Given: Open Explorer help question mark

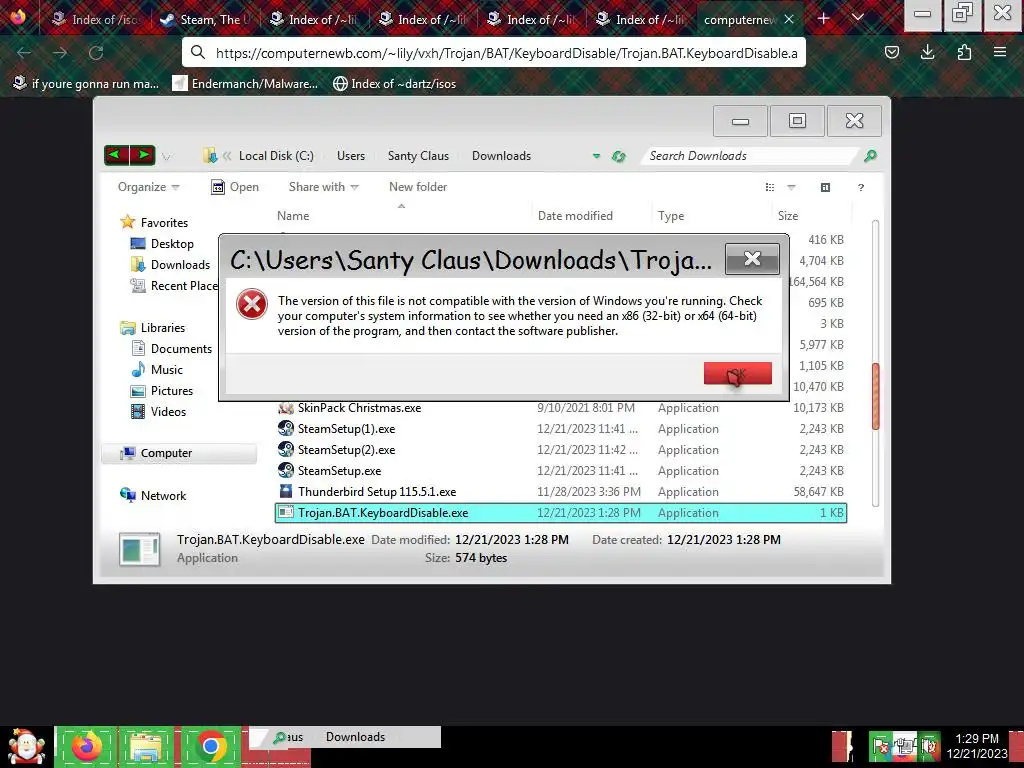Looking at the screenshot, I should 861,187.
